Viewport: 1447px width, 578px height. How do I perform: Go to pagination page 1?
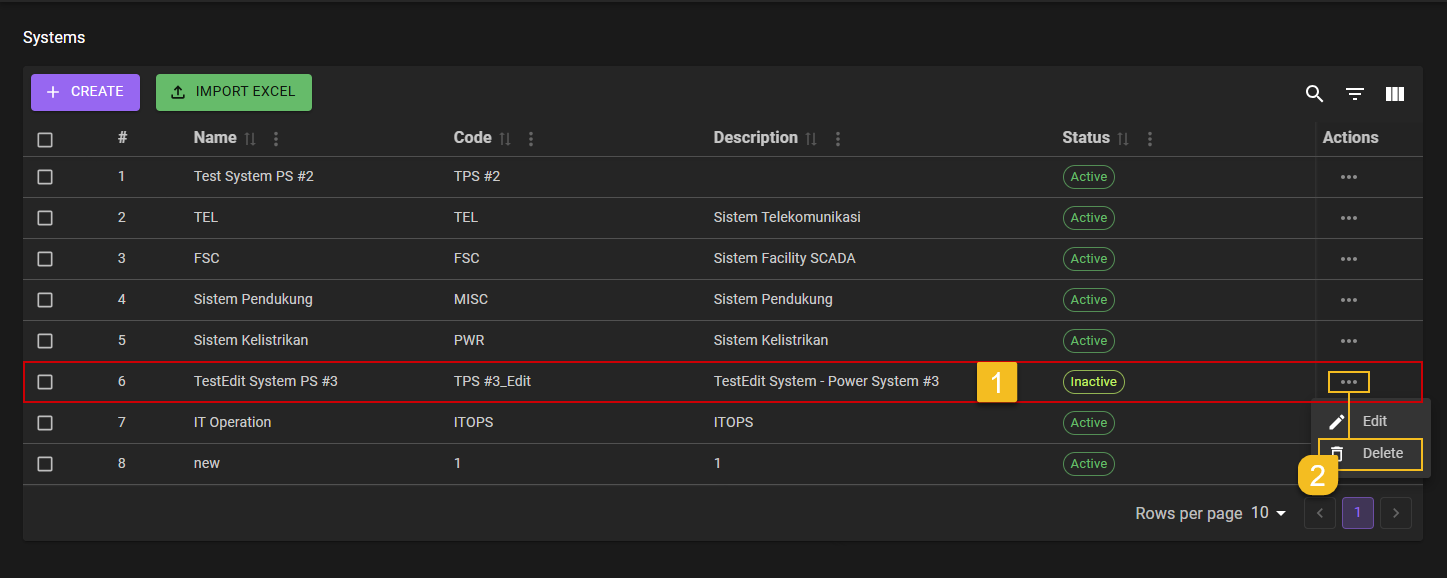pos(1357,513)
